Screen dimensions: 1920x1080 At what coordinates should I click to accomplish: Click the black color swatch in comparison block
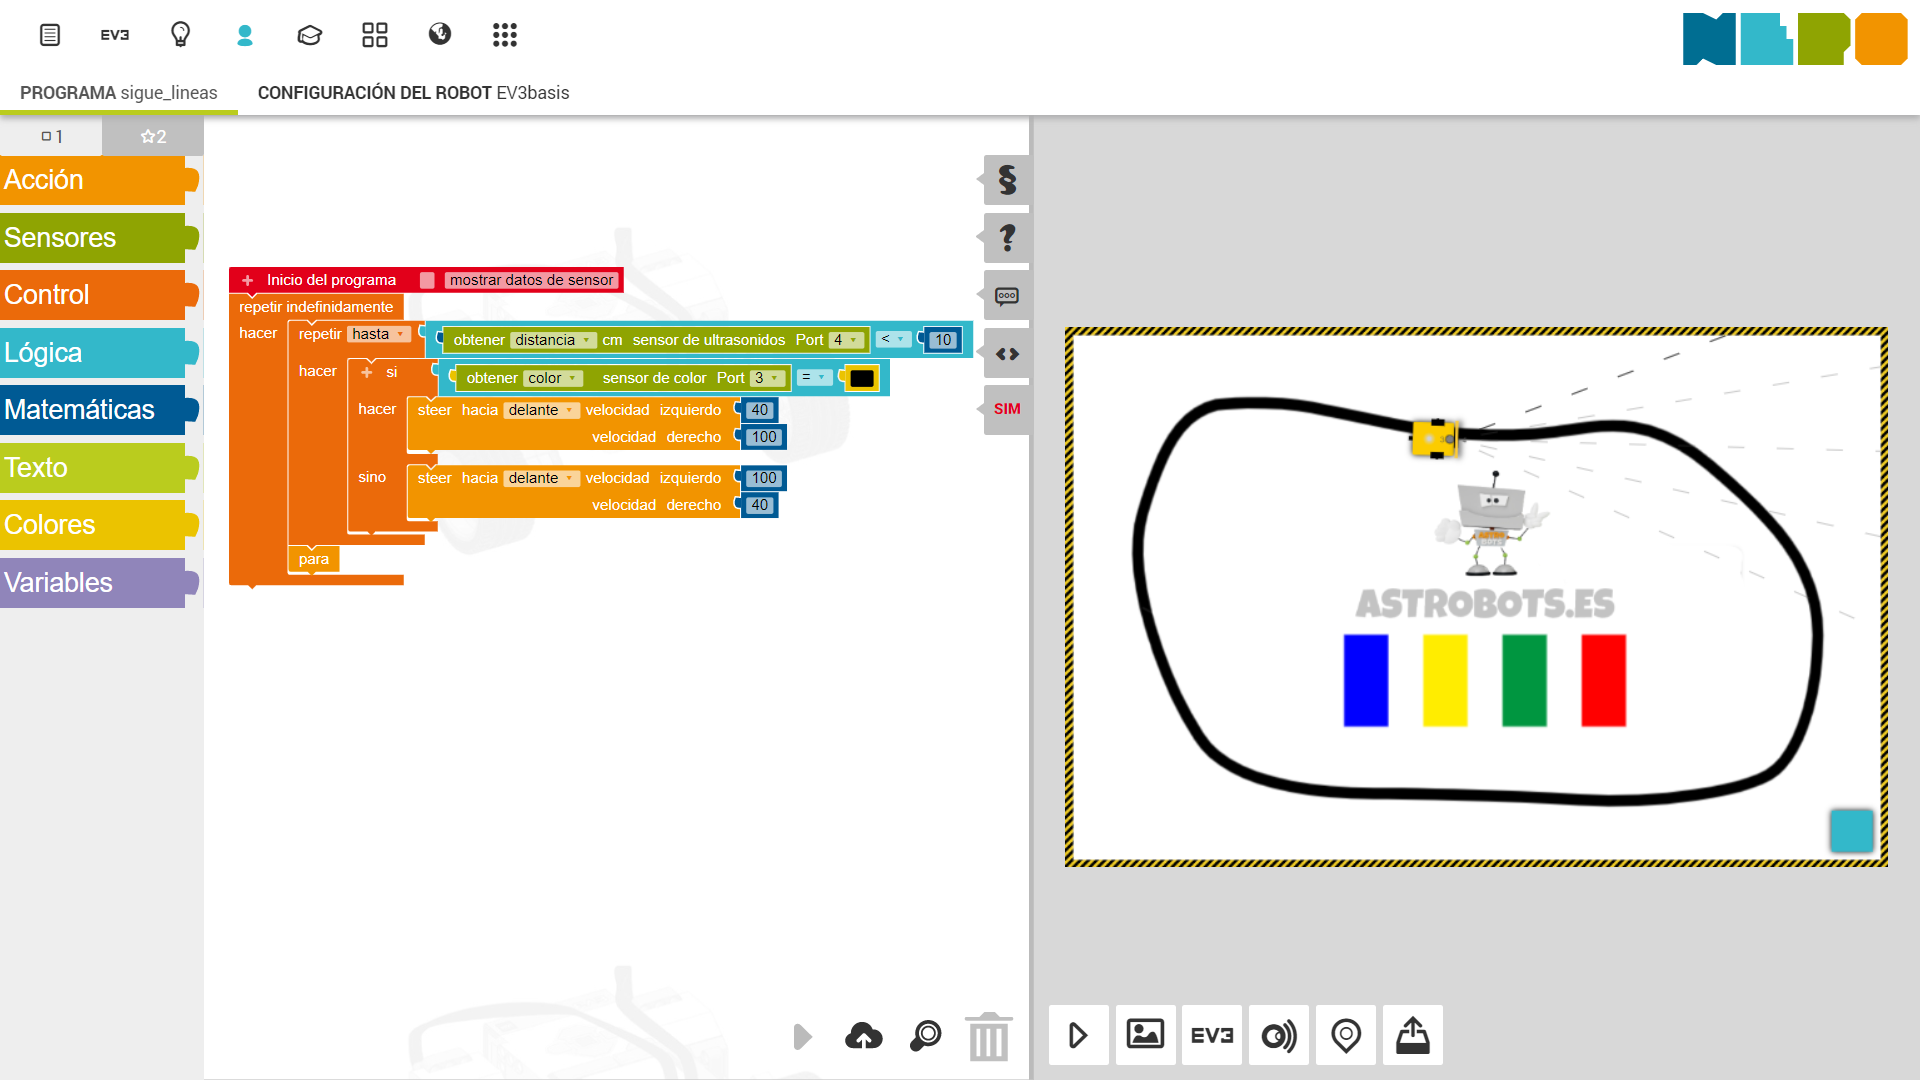pyautogui.click(x=861, y=379)
